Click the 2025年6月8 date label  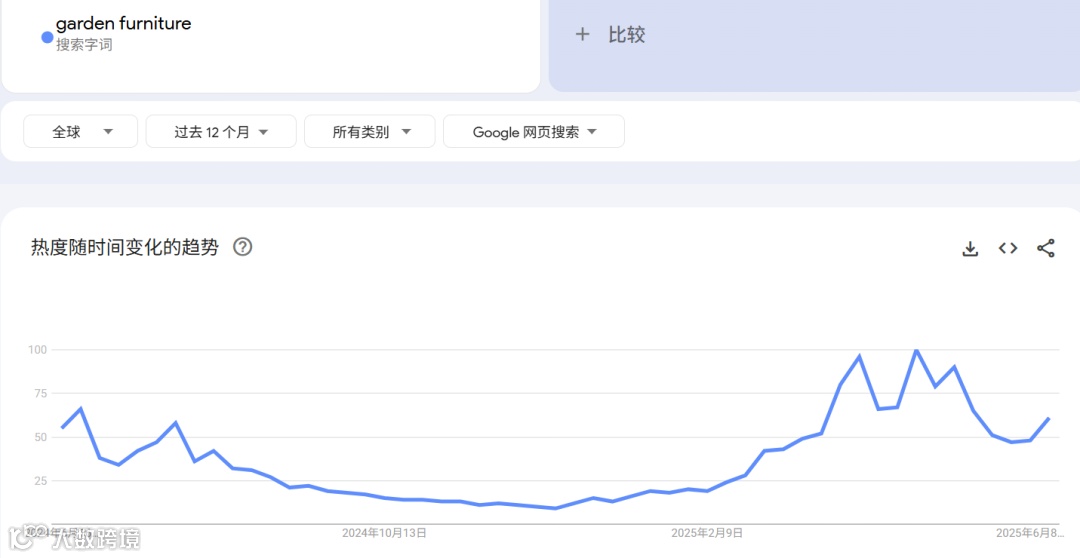pos(1029,533)
